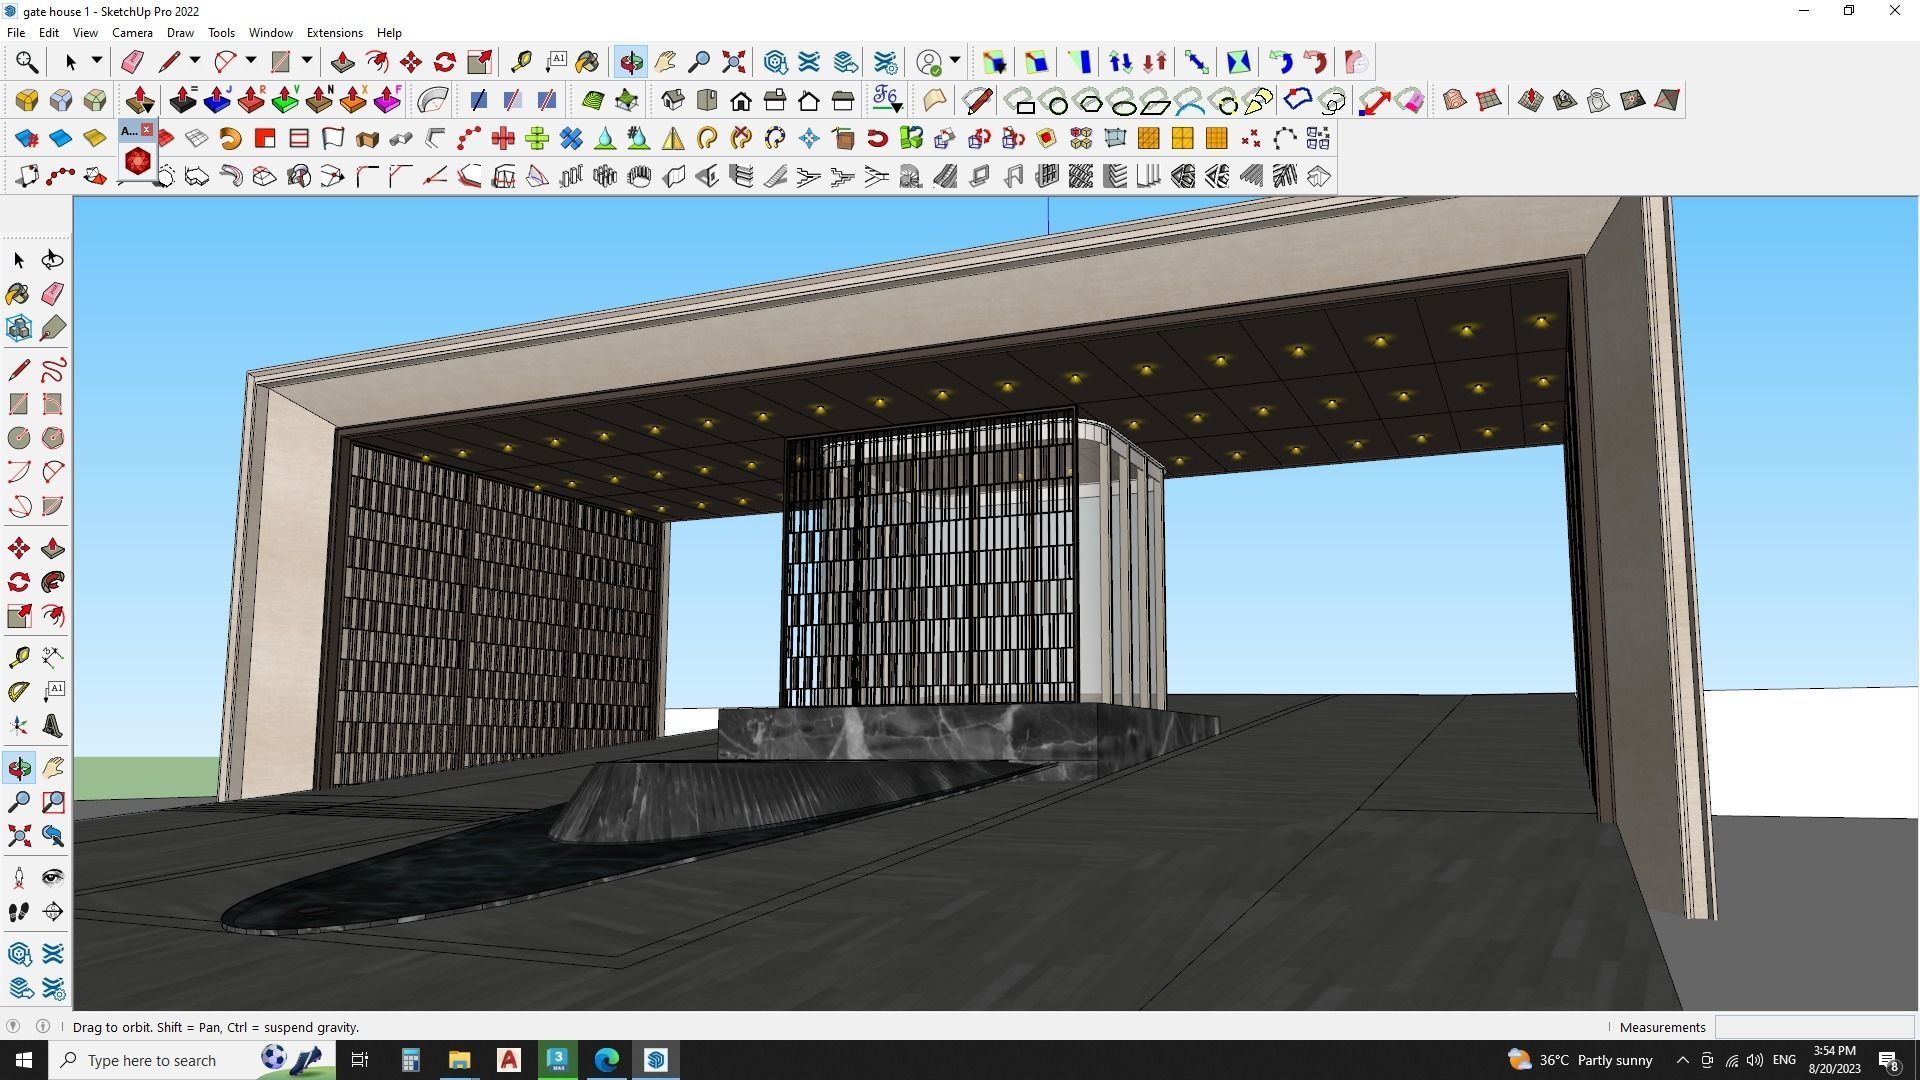The width and height of the screenshot is (1920, 1080).
Task: Open the Extensions menu
Action: (x=334, y=32)
